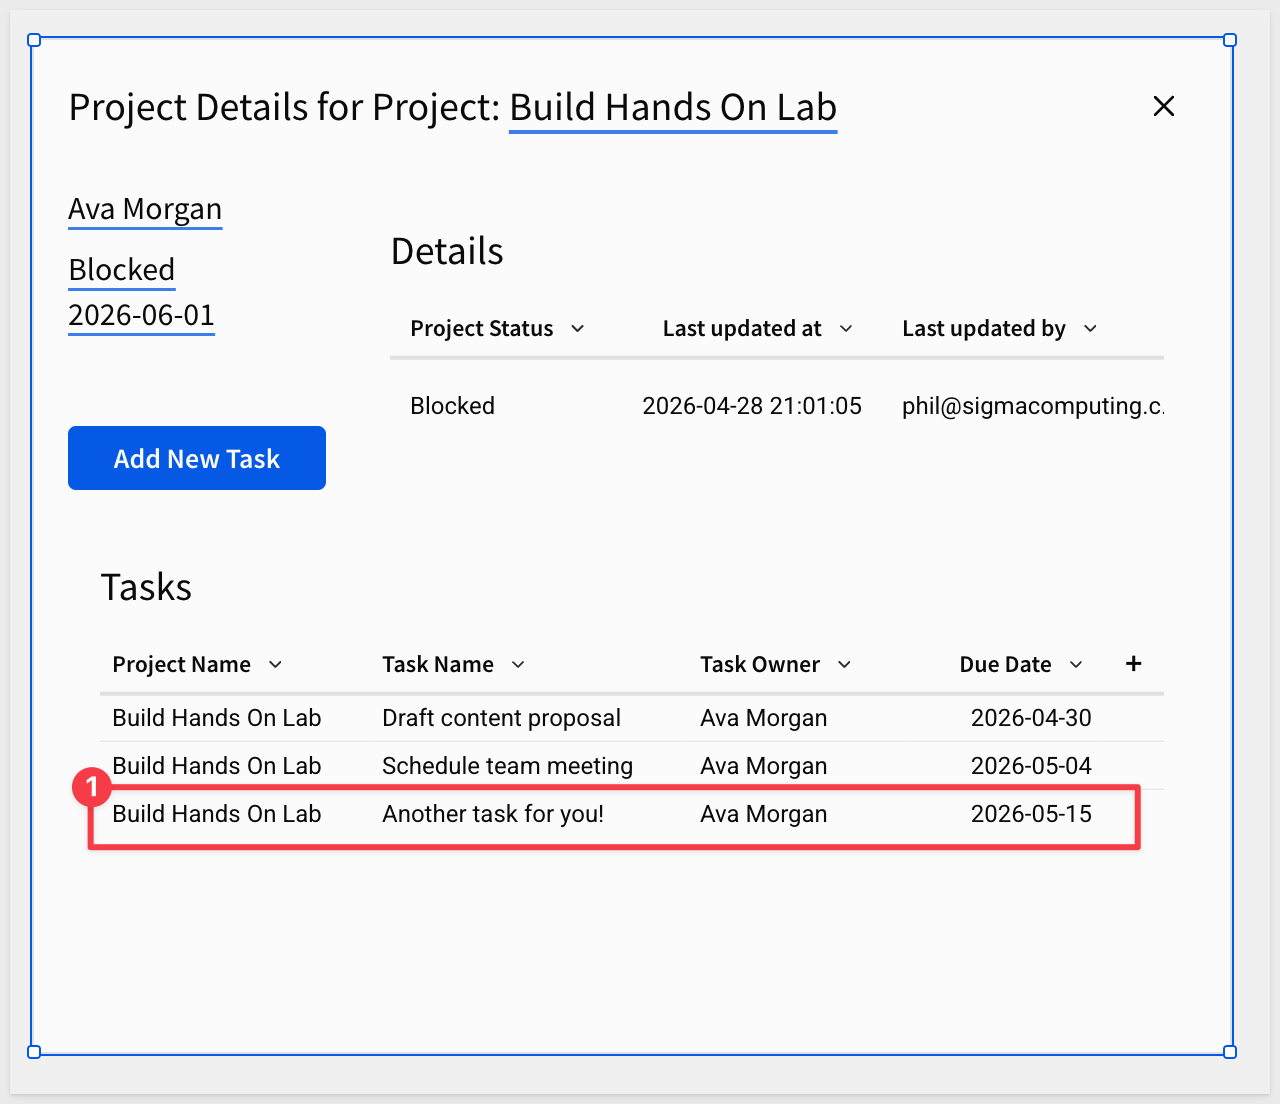
Task: Click the top-right selection resize handle
Action: [x=1230, y=40]
